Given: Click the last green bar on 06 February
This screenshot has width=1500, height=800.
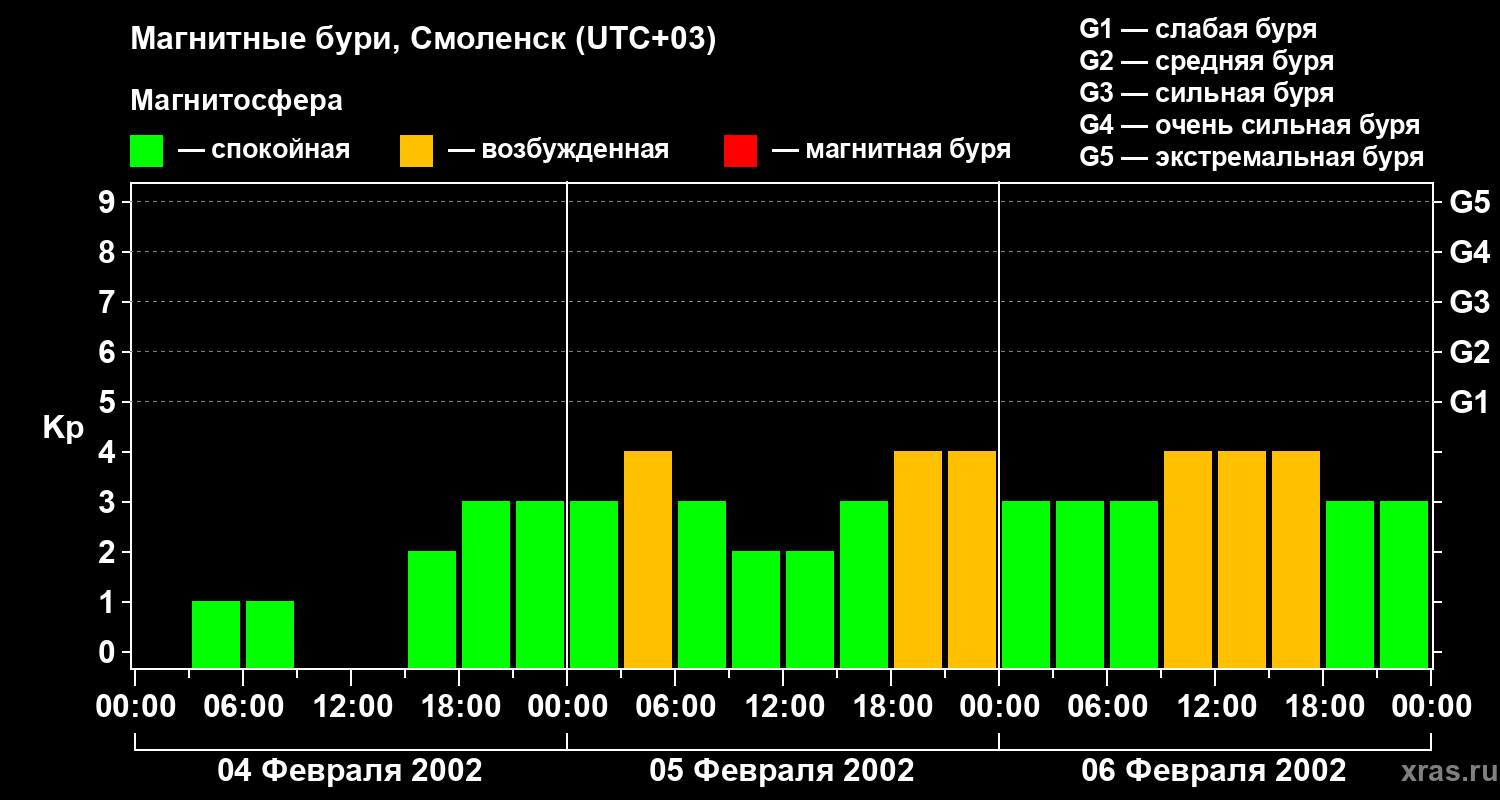Looking at the screenshot, I should pyautogui.click(x=1404, y=585).
